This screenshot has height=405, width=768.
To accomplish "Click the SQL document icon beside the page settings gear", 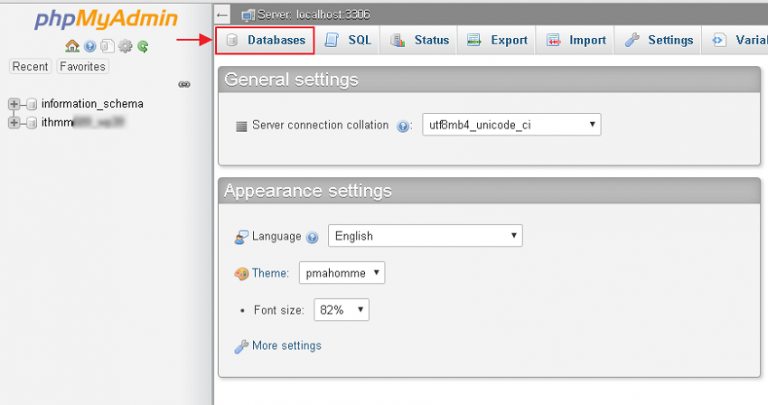I will pyautogui.click(x=107, y=46).
